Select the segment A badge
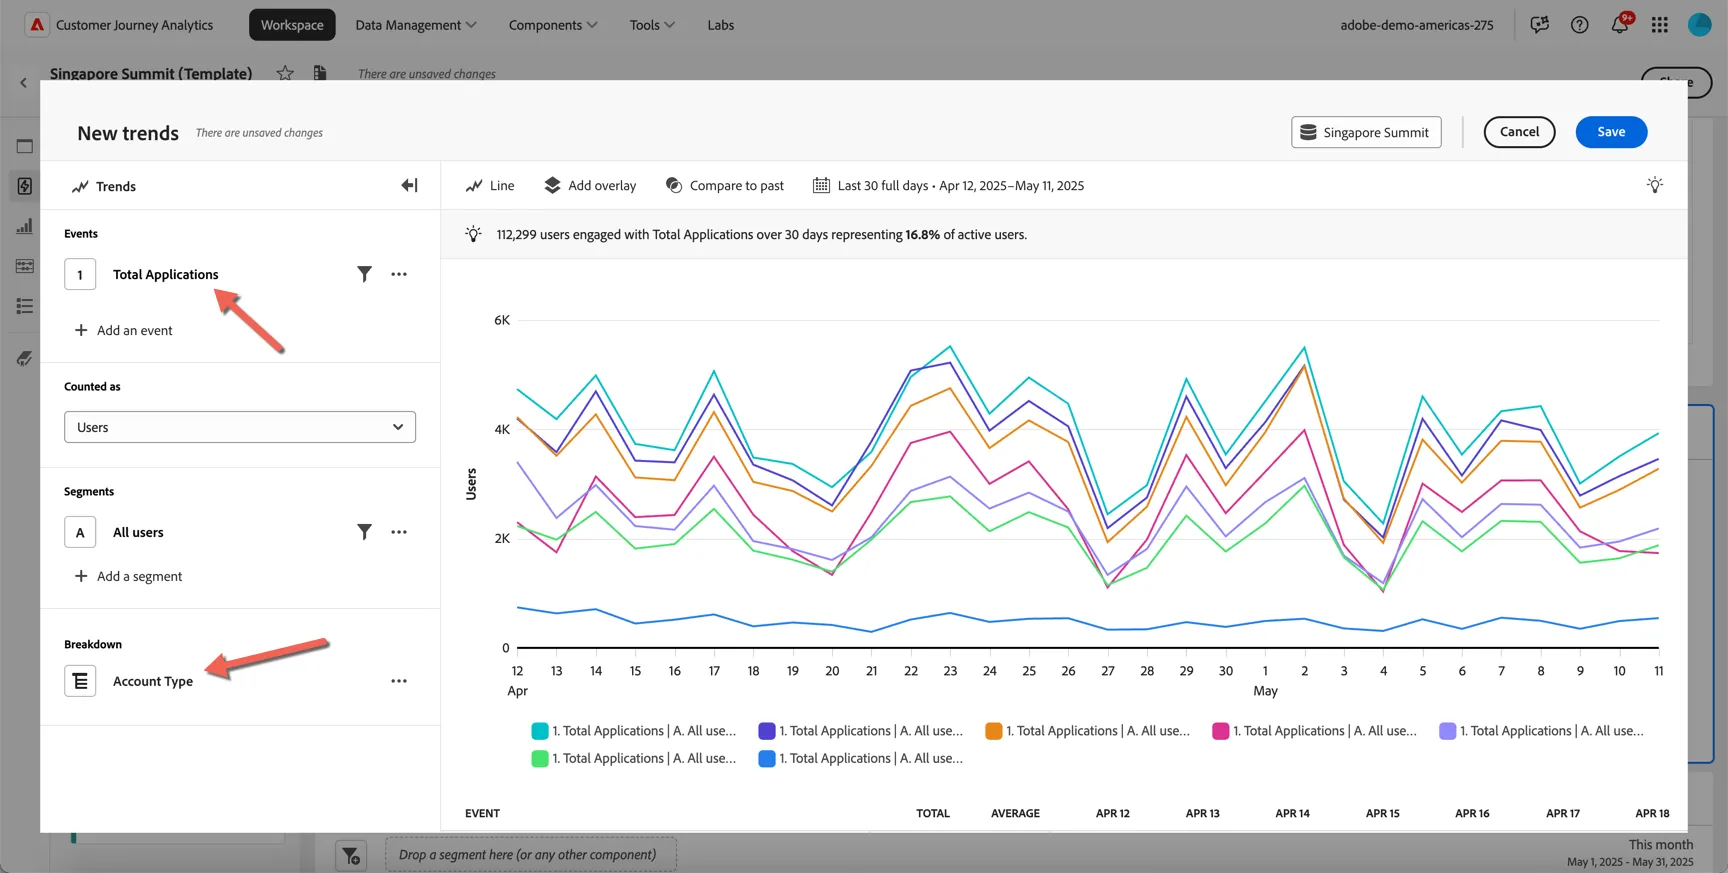Viewport: 1728px width, 873px height. tap(80, 532)
